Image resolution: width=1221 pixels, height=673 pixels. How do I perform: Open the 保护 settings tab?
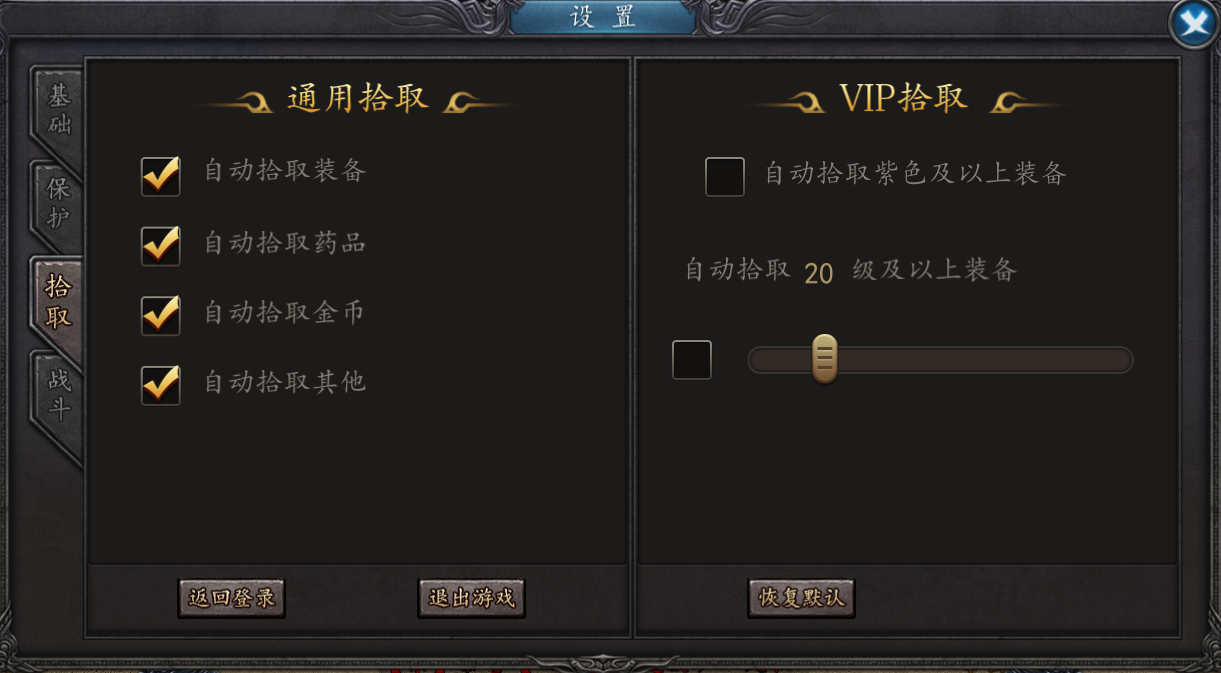click(x=59, y=203)
